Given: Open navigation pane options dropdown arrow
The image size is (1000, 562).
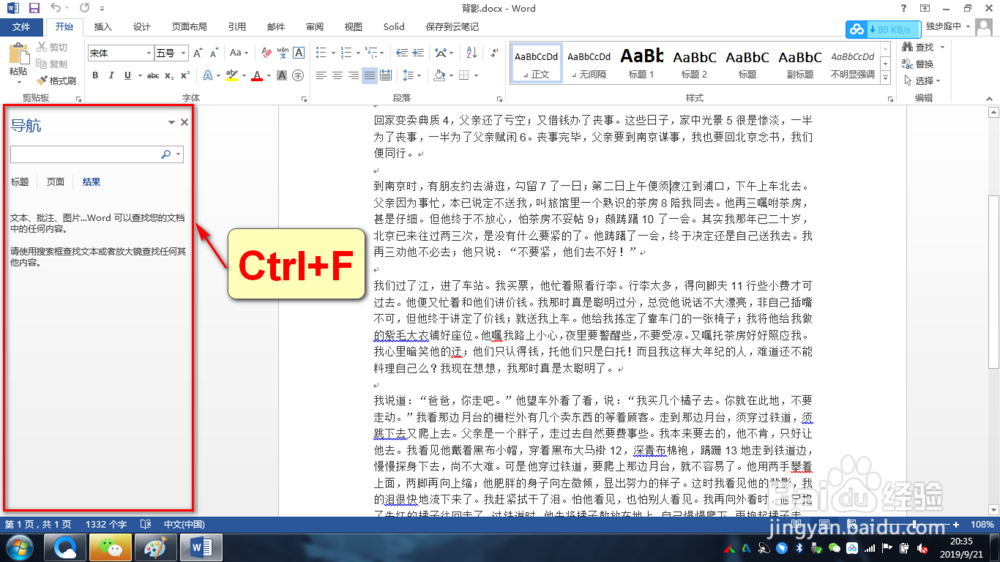Looking at the screenshot, I should 172,122.
